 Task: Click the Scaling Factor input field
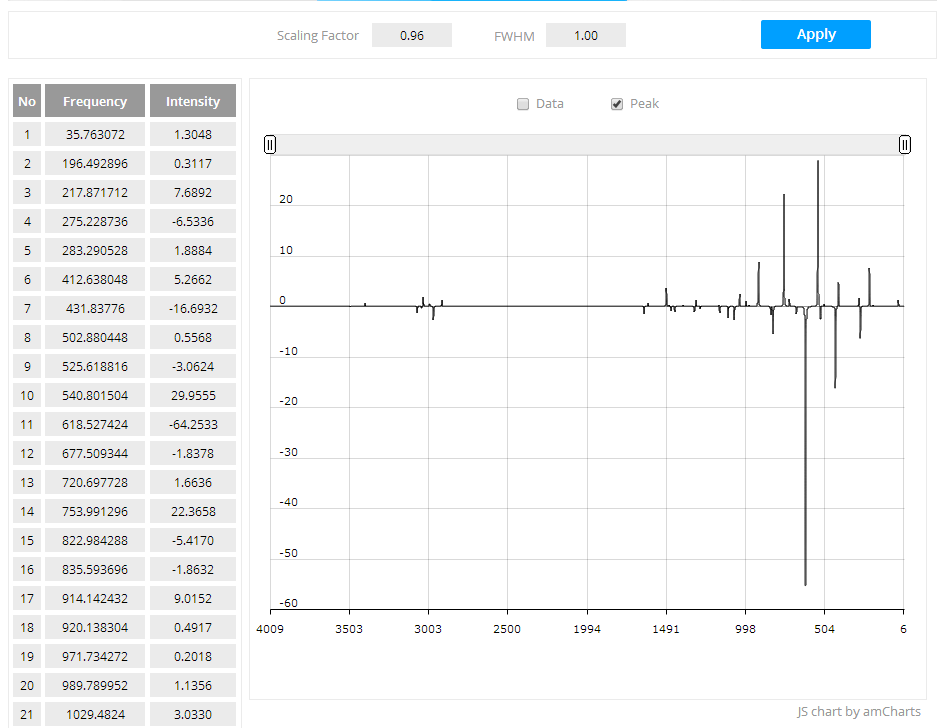tap(411, 35)
